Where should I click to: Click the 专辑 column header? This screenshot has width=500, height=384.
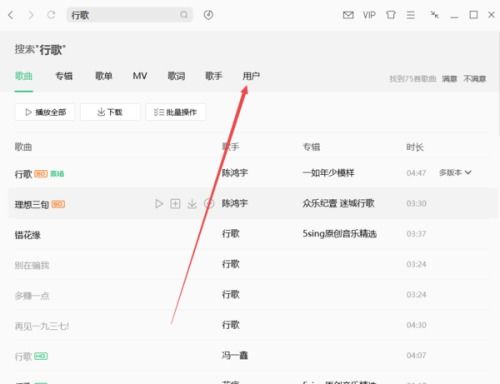[311, 147]
